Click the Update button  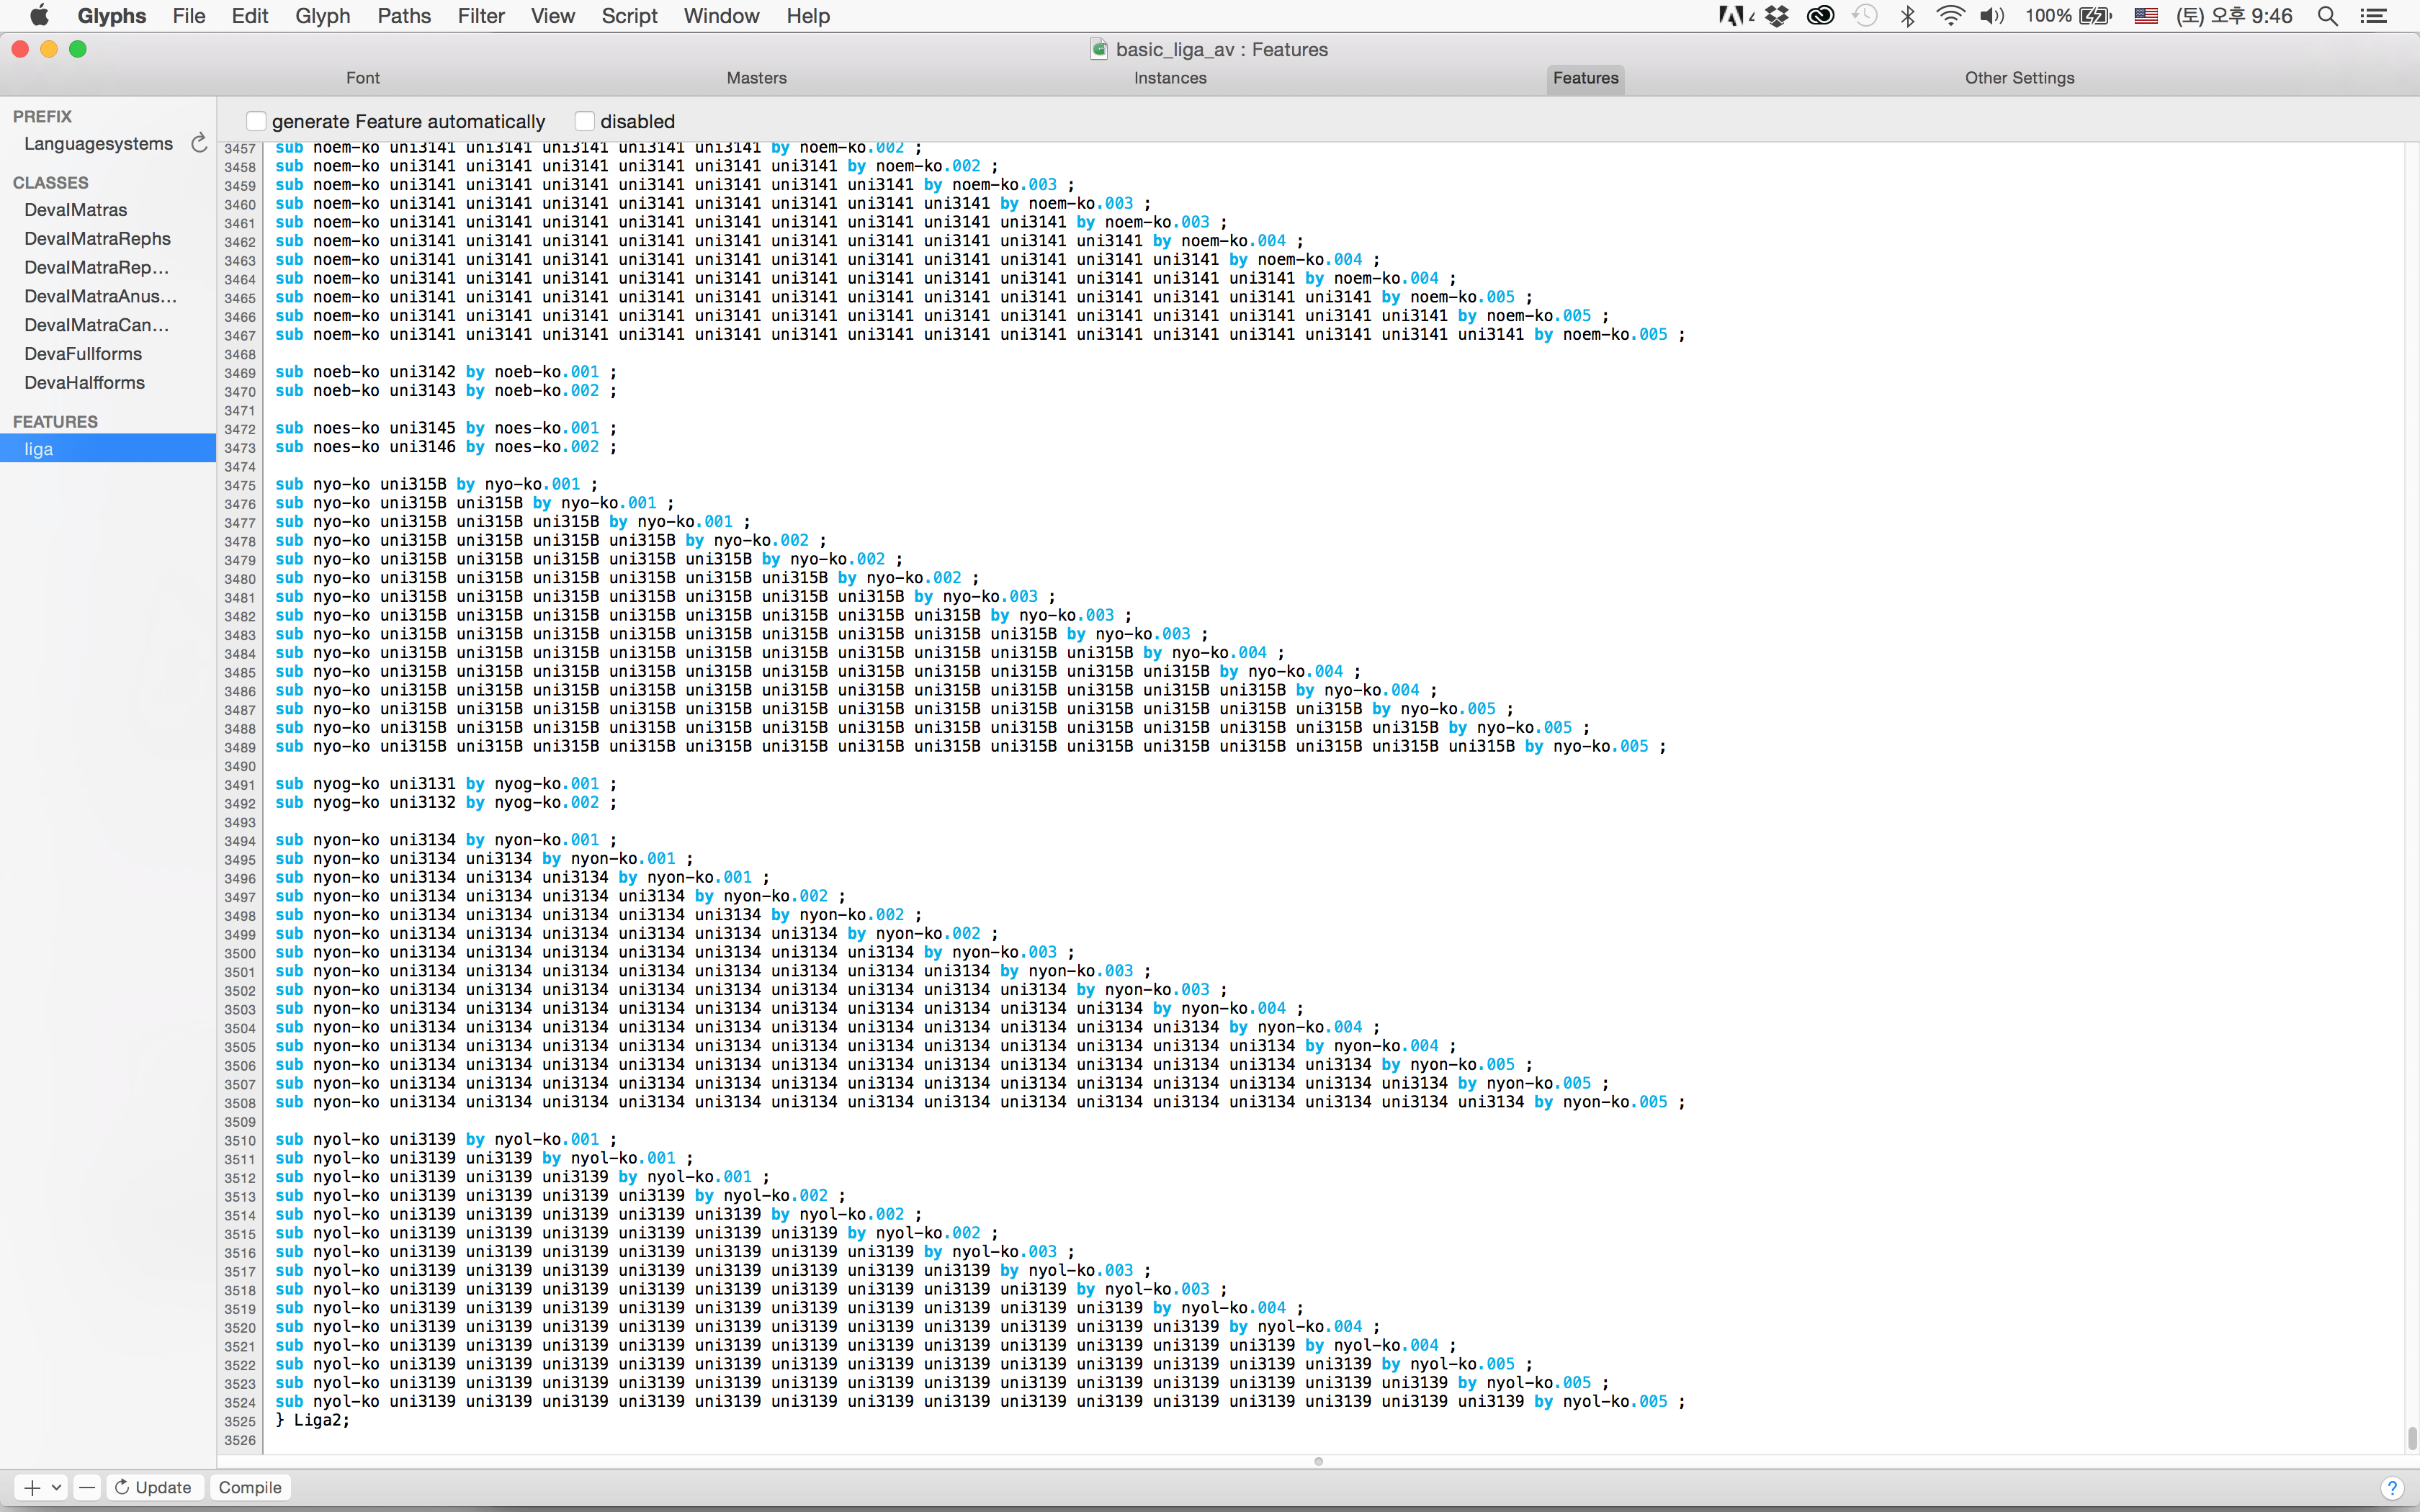153,1487
